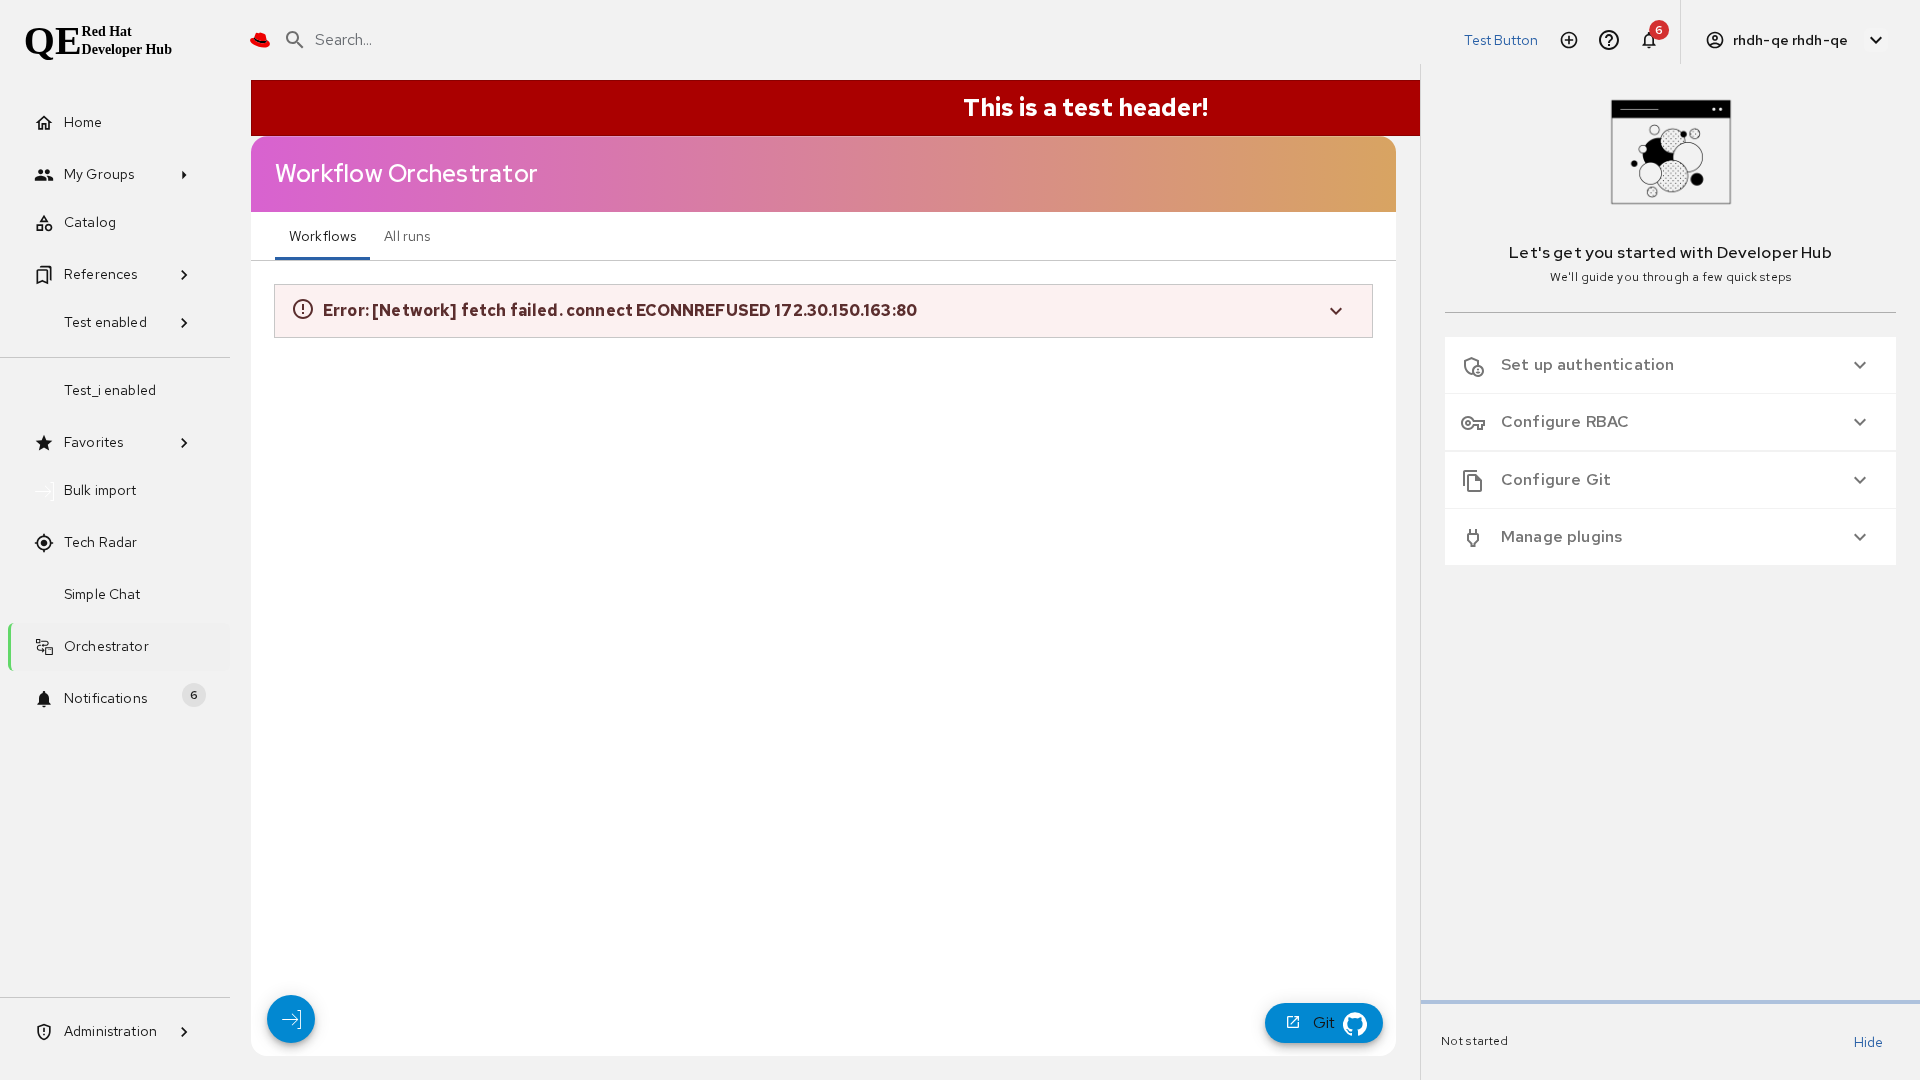Click the Test Button link
The height and width of the screenshot is (1080, 1920).
tap(1500, 40)
